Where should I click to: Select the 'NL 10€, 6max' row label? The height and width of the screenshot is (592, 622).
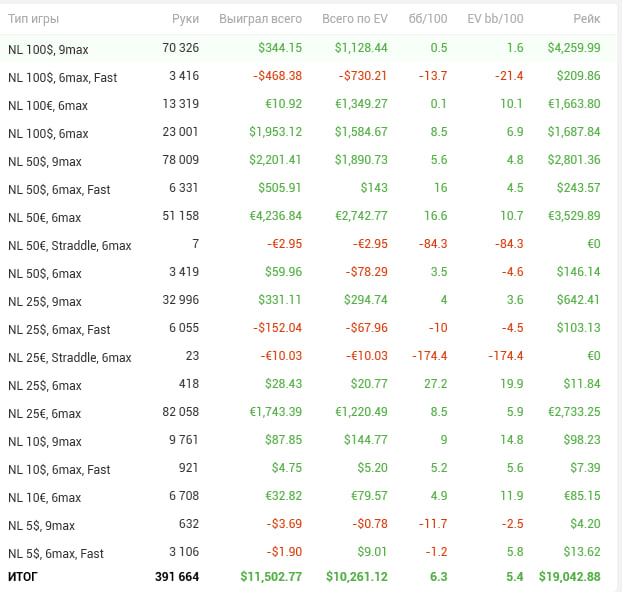click(44, 497)
